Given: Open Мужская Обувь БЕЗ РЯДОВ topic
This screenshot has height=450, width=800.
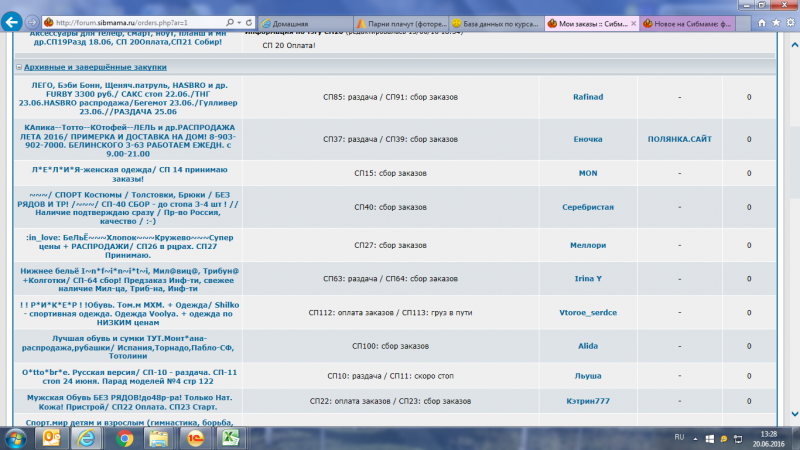Looking at the screenshot, I should coord(130,402).
